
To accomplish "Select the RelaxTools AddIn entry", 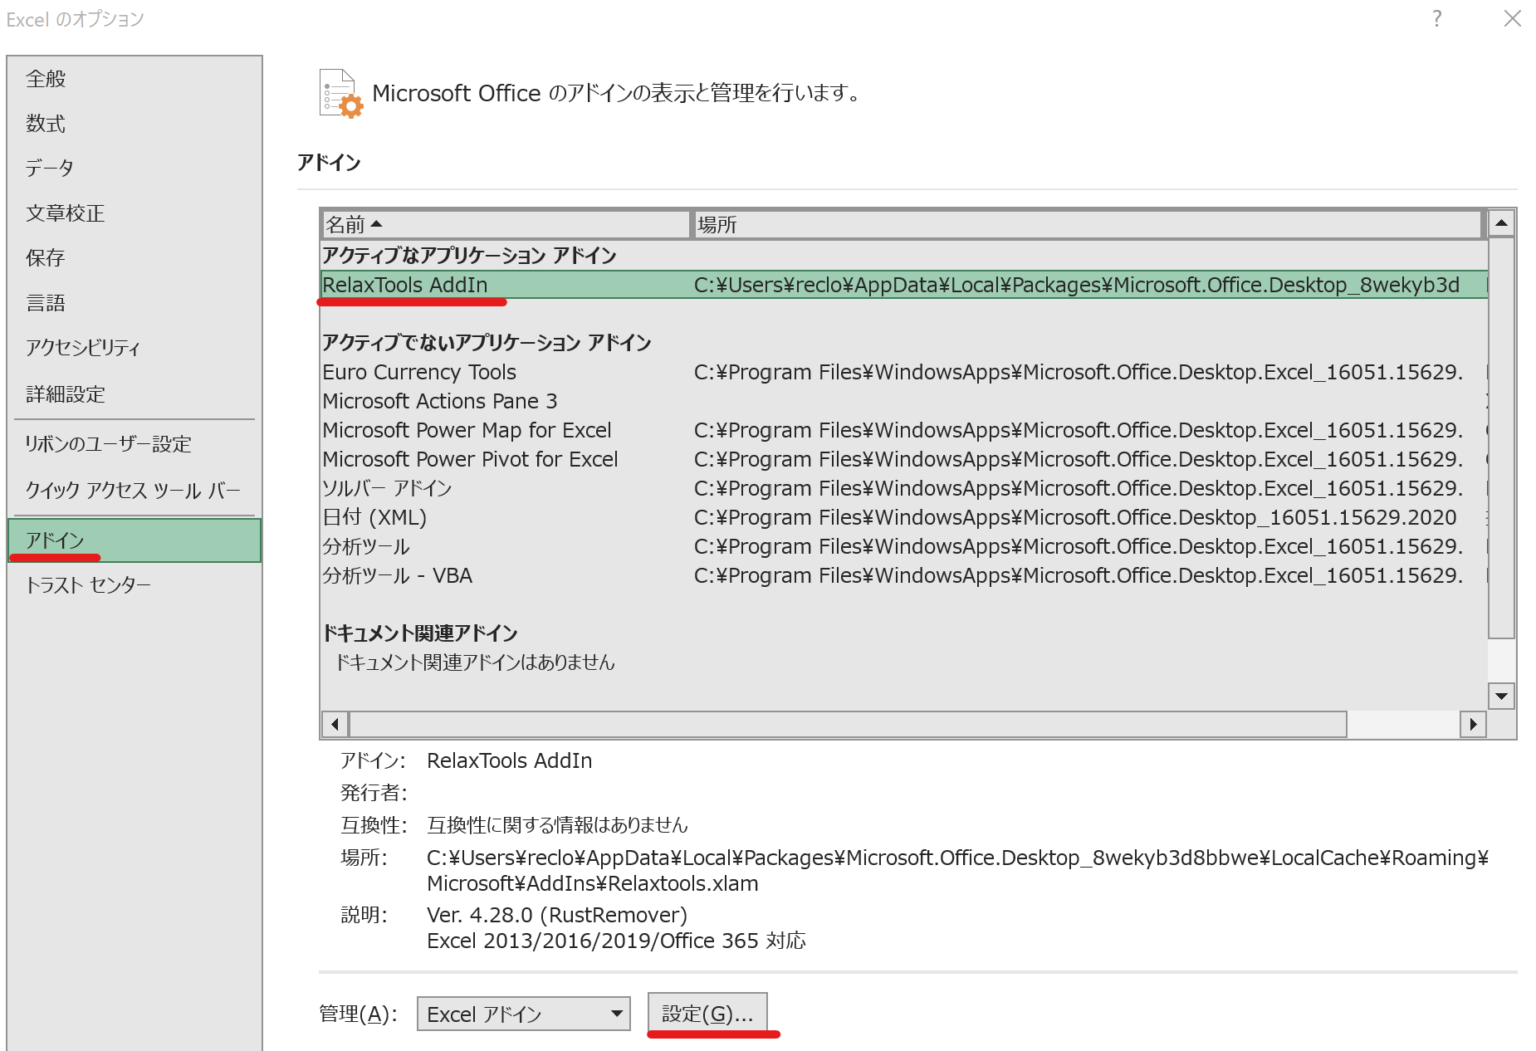I will pos(404,284).
